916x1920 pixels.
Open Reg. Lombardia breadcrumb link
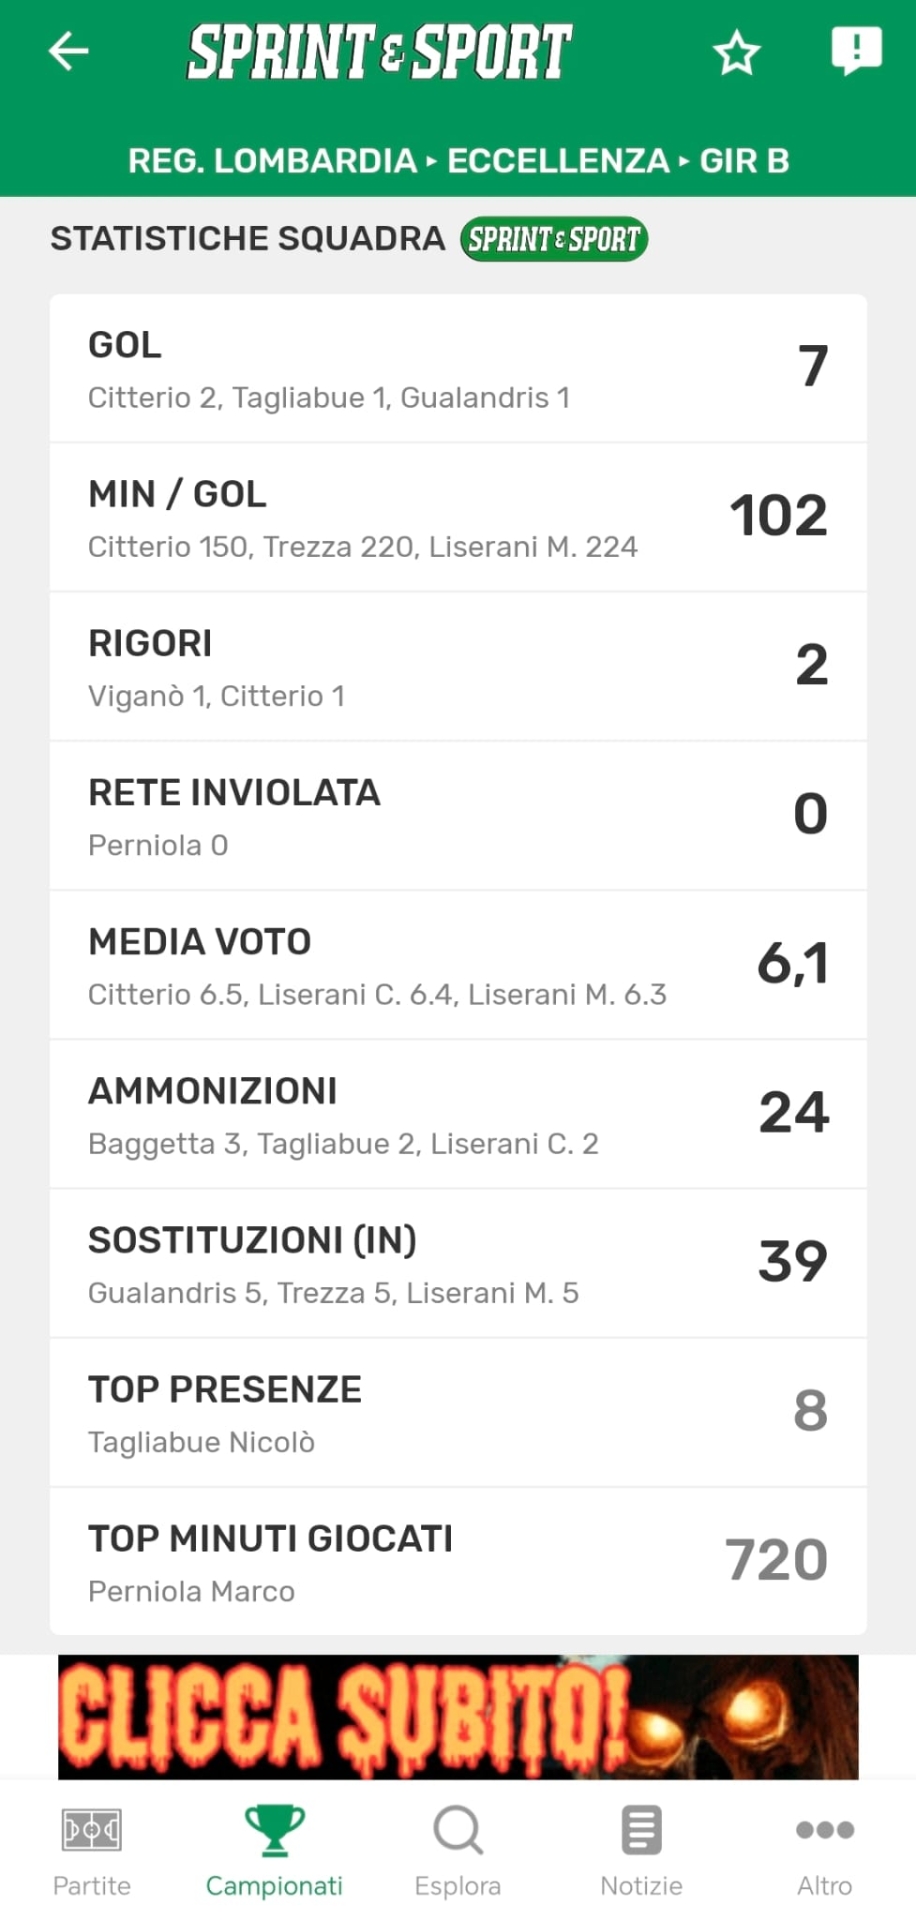click(272, 161)
